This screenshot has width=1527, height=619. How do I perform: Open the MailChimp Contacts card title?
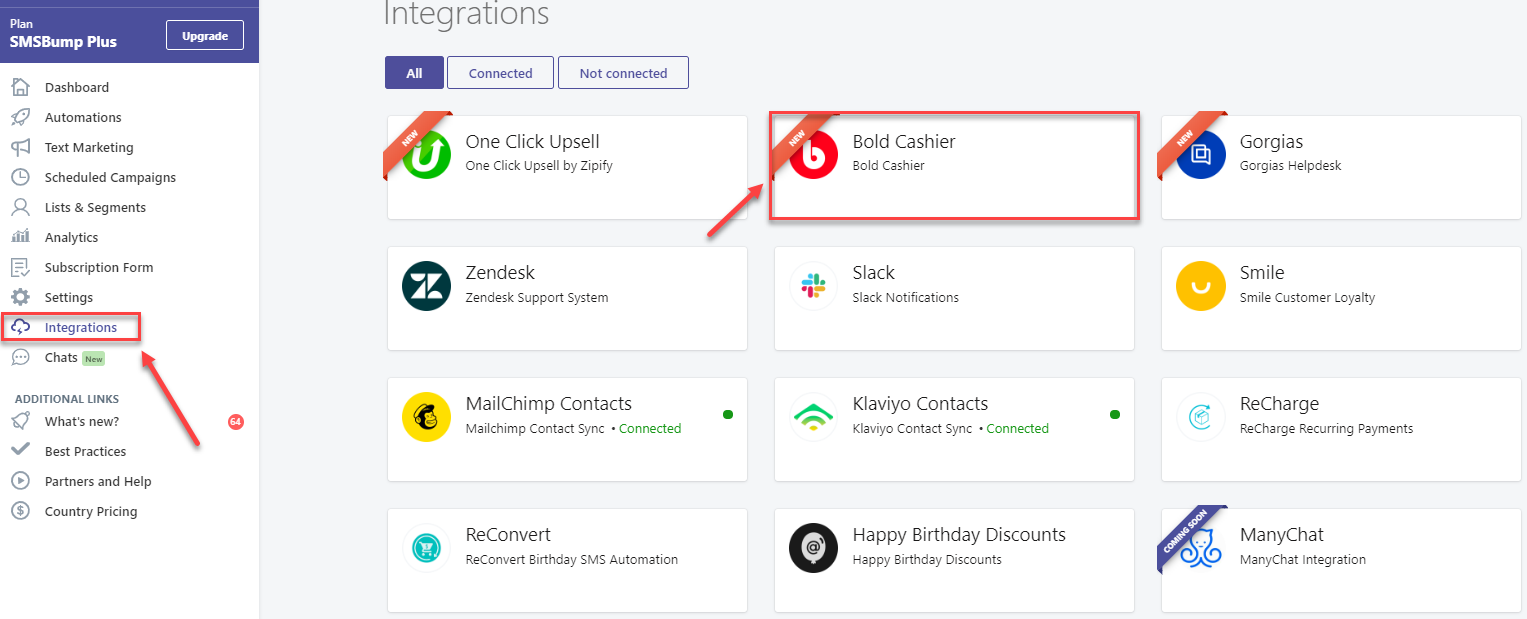click(x=548, y=403)
